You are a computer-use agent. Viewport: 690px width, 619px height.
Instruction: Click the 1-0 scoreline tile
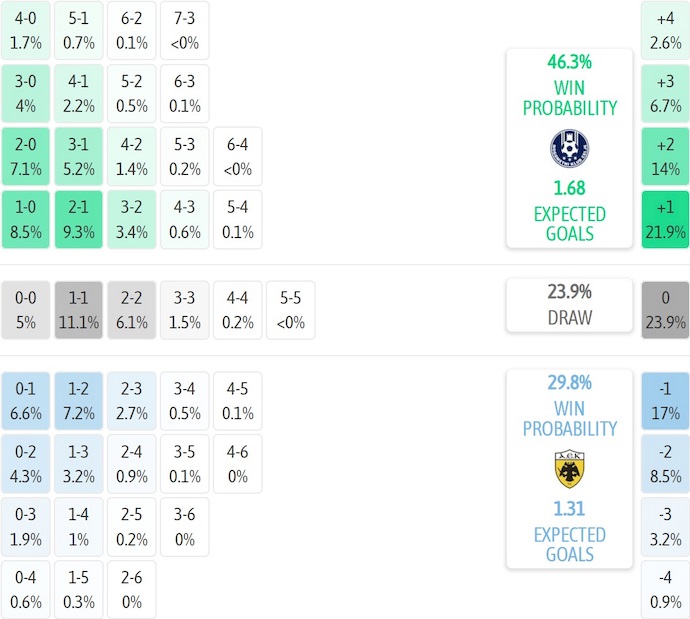click(x=27, y=219)
